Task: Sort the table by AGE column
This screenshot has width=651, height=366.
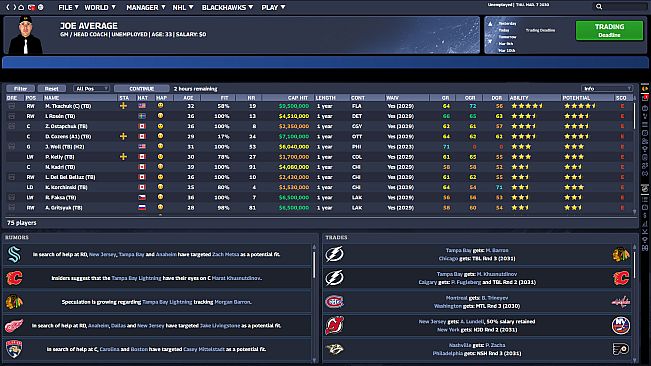Action: (x=188, y=98)
